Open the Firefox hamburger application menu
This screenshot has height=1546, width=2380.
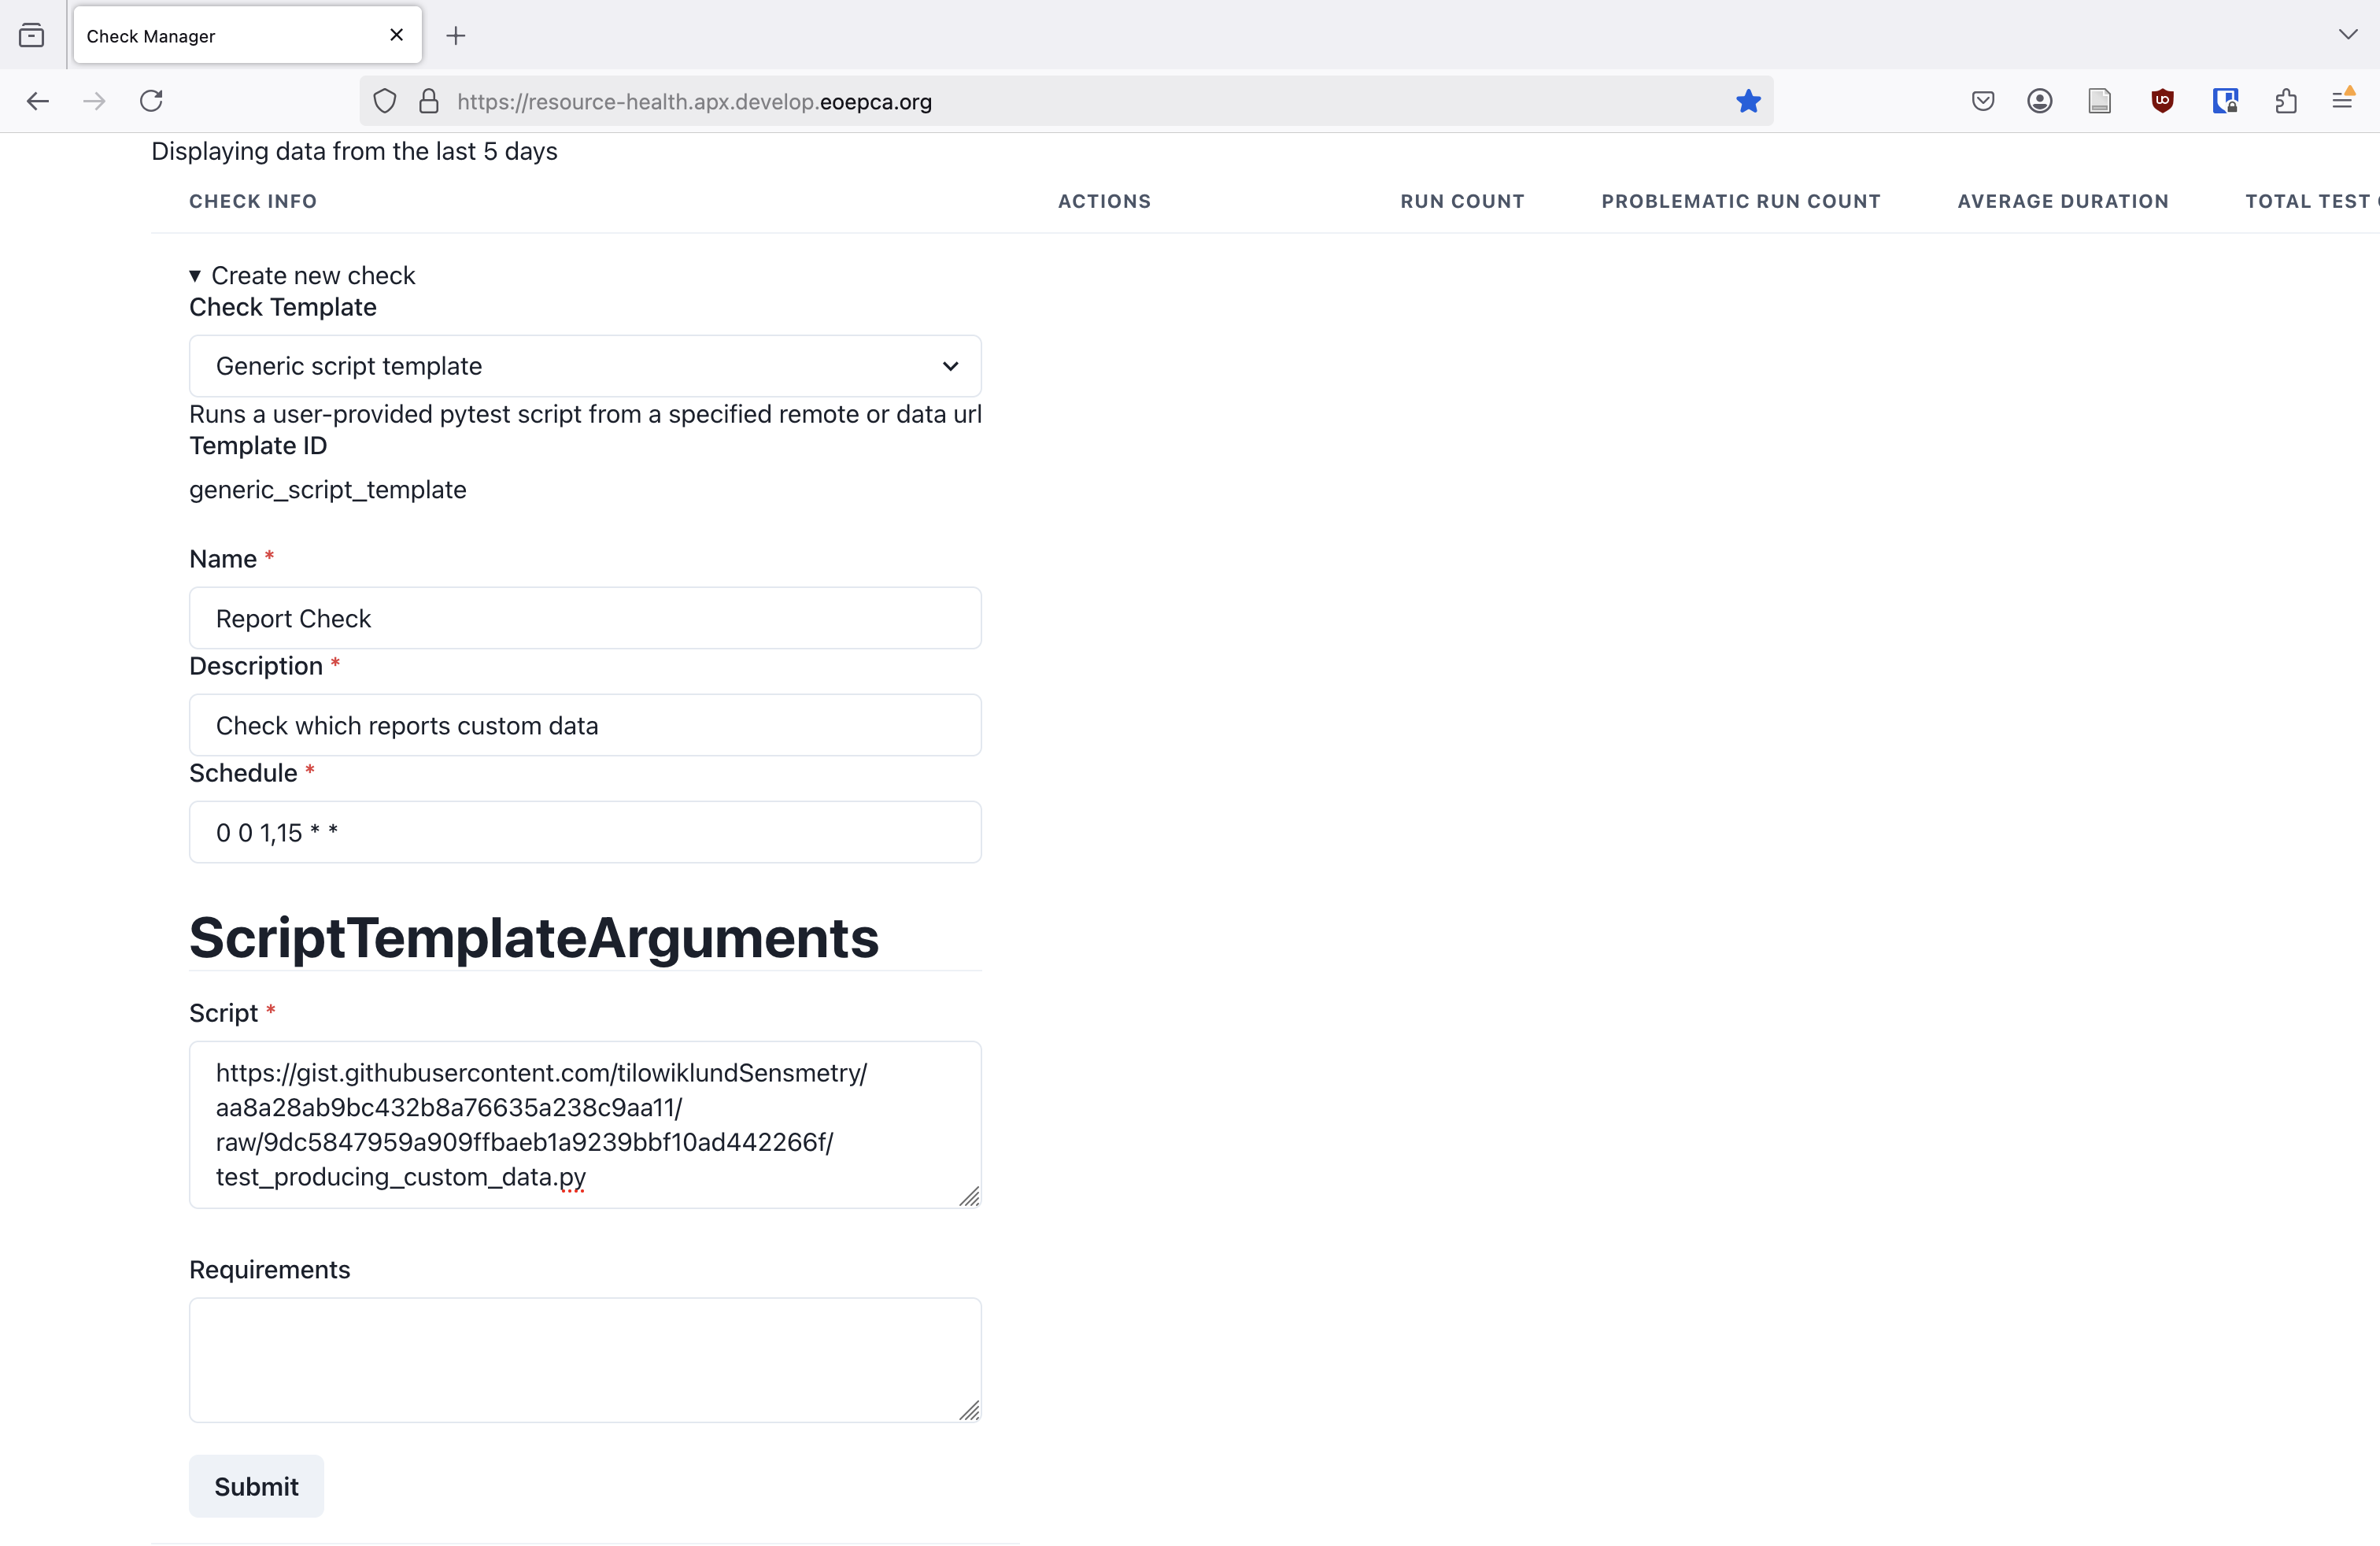[x=2343, y=100]
